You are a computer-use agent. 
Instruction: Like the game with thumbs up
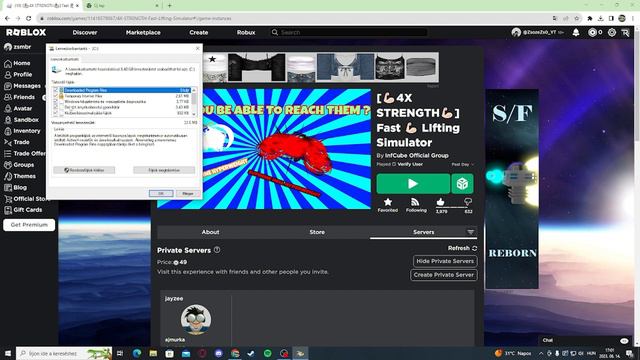pos(441,202)
